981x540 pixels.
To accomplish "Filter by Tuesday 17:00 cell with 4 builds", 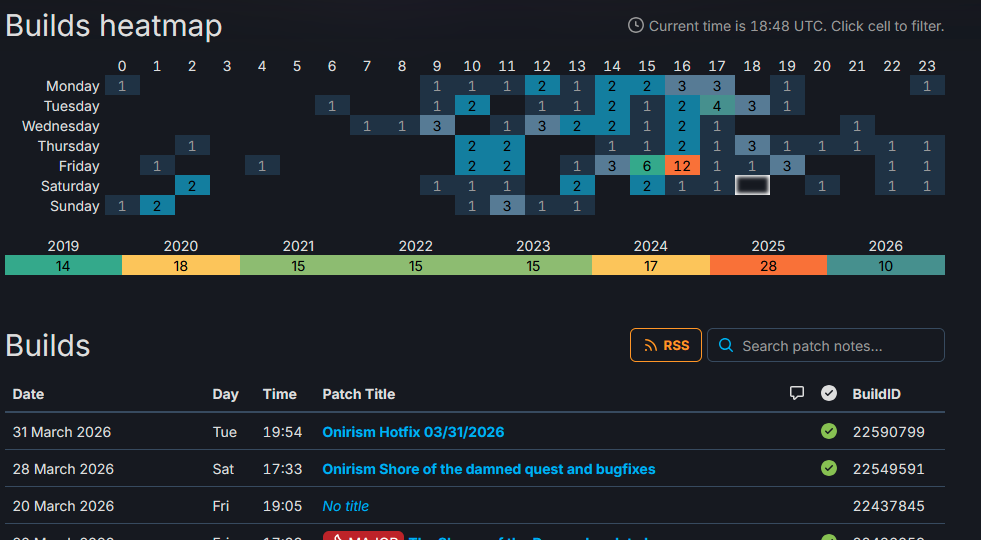I will (x=717, y=106).
